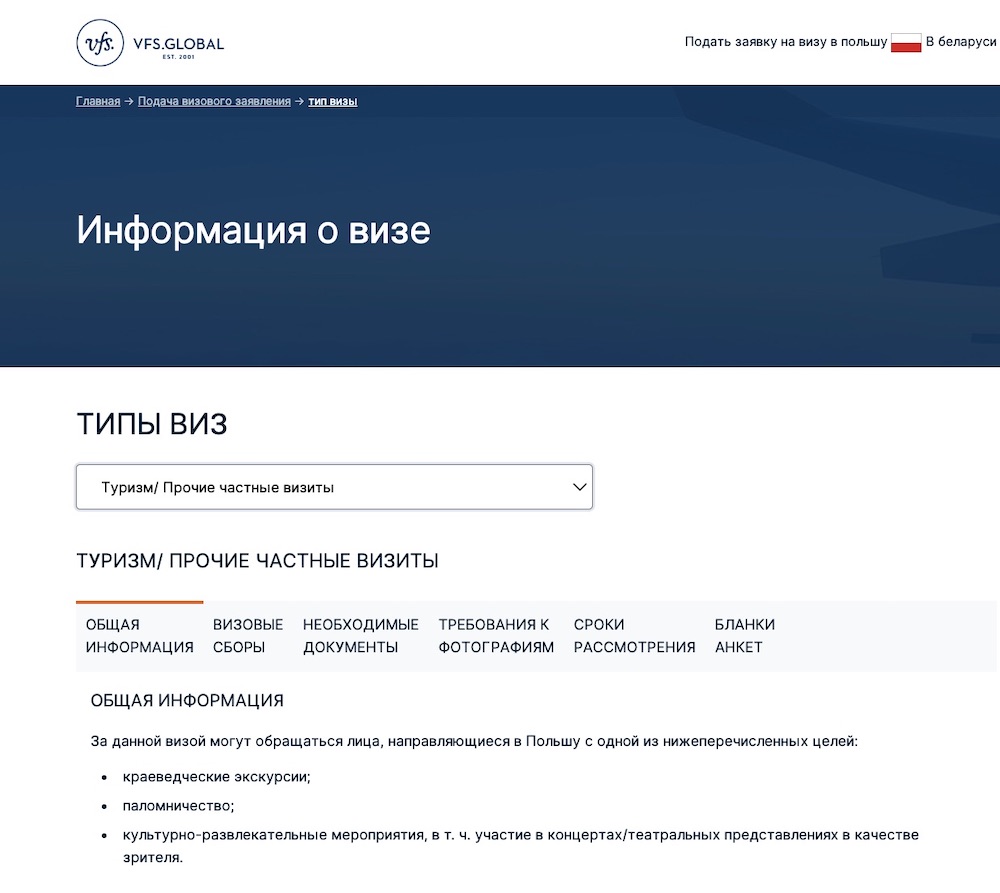The image size is (1000, 893).
Task: Click the chevron on the visa type selector
Action: pos(578,487)
